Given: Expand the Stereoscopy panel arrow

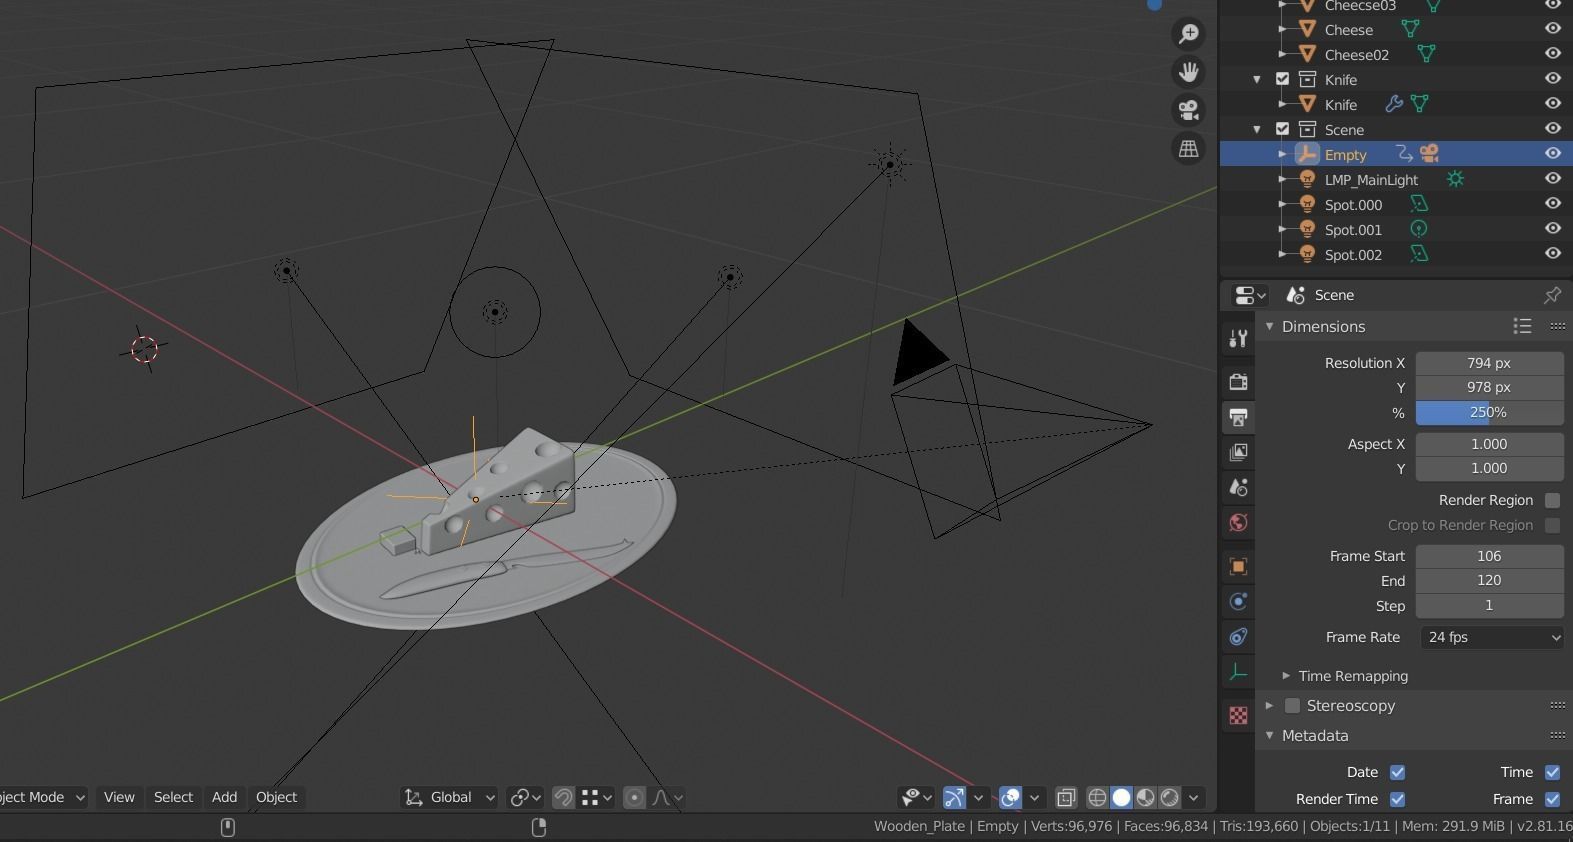Looking at the screenshot, I should tap(1270, 706).
